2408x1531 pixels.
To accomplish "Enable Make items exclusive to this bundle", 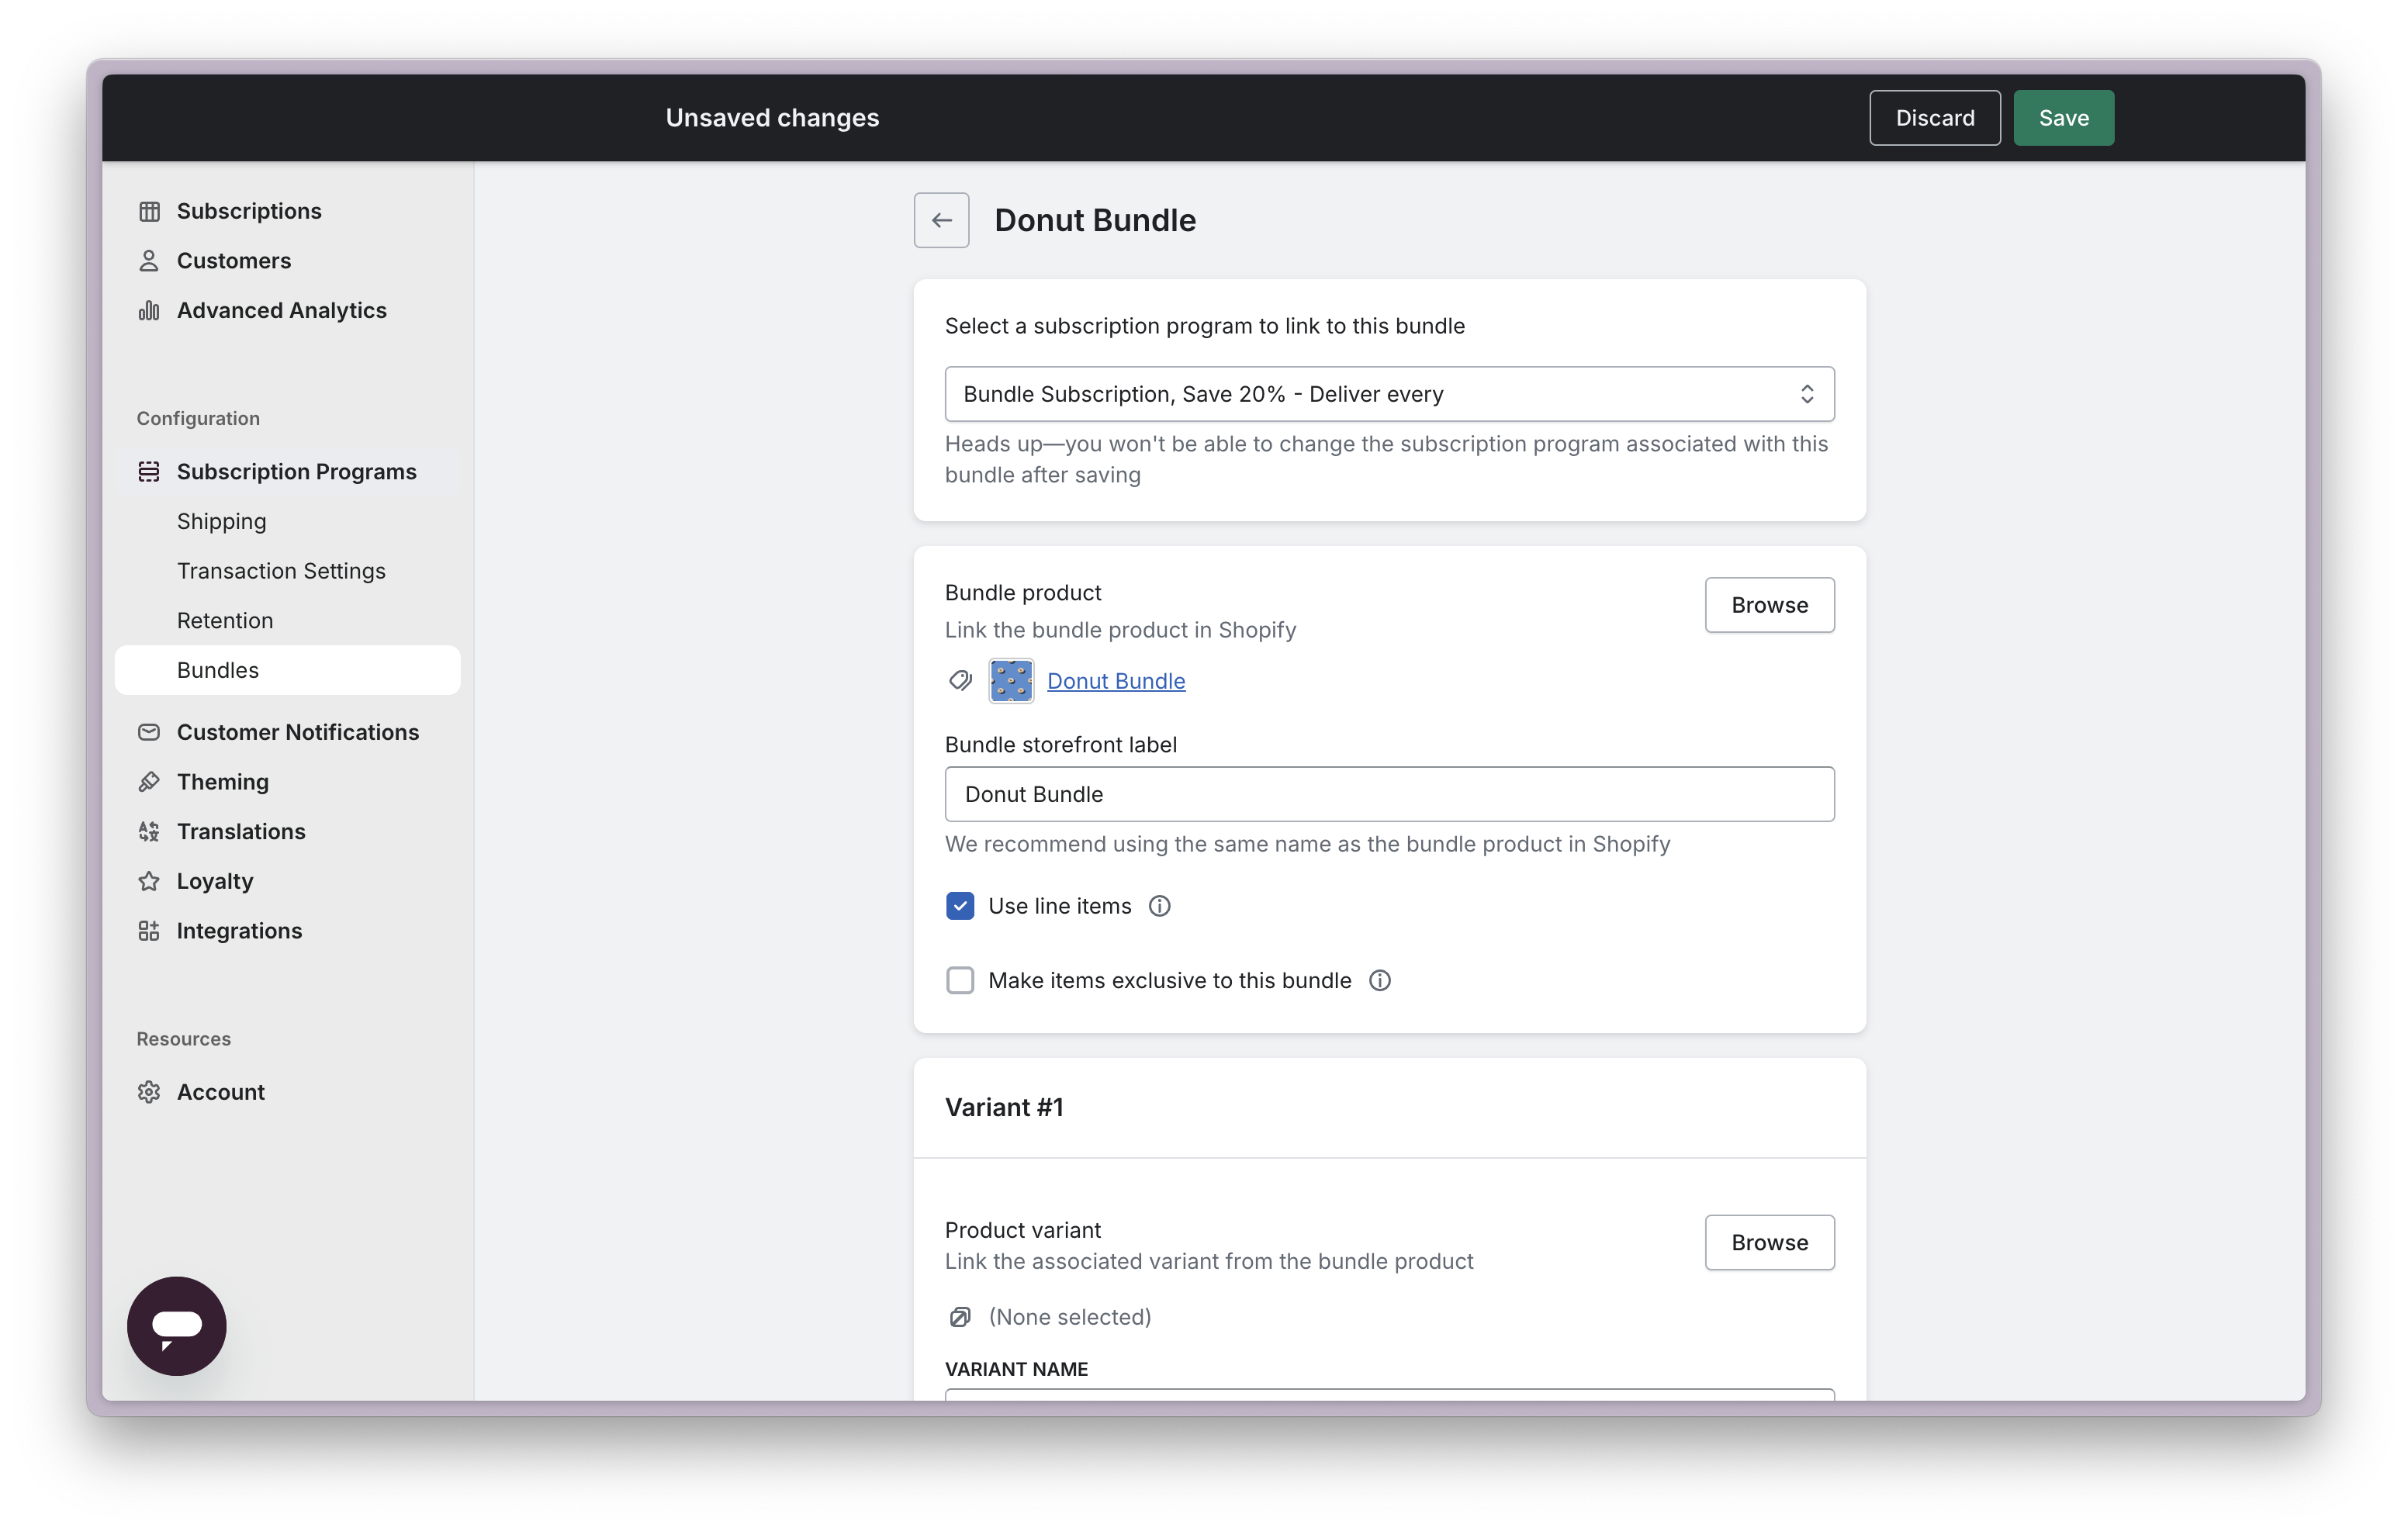I will [x=960, y=981].
